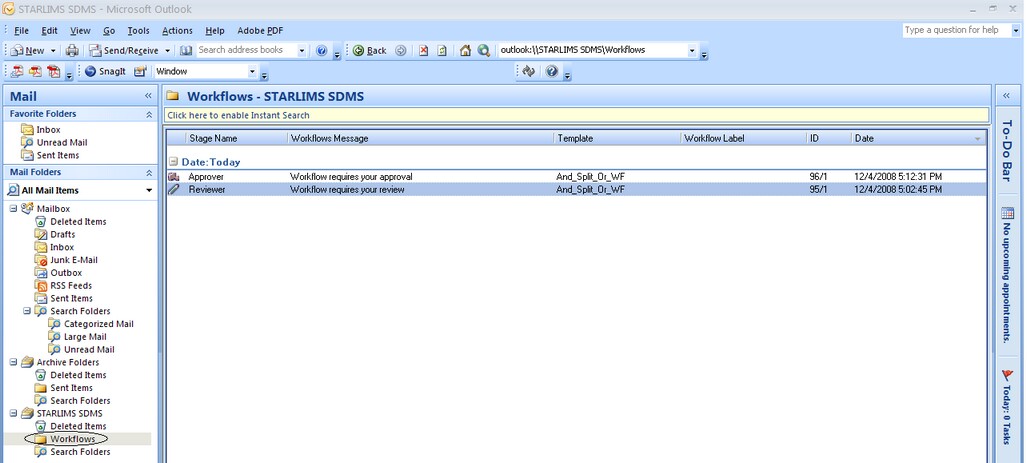Click the Help icon on STARLIMS toolbar
The height and width of the screenshot is (463, 1027).
[551, 71]
